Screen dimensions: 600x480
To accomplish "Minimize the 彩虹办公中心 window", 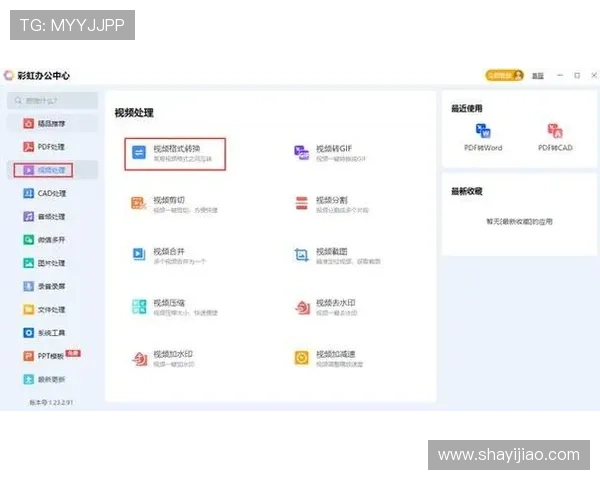I will pos(560,75).
